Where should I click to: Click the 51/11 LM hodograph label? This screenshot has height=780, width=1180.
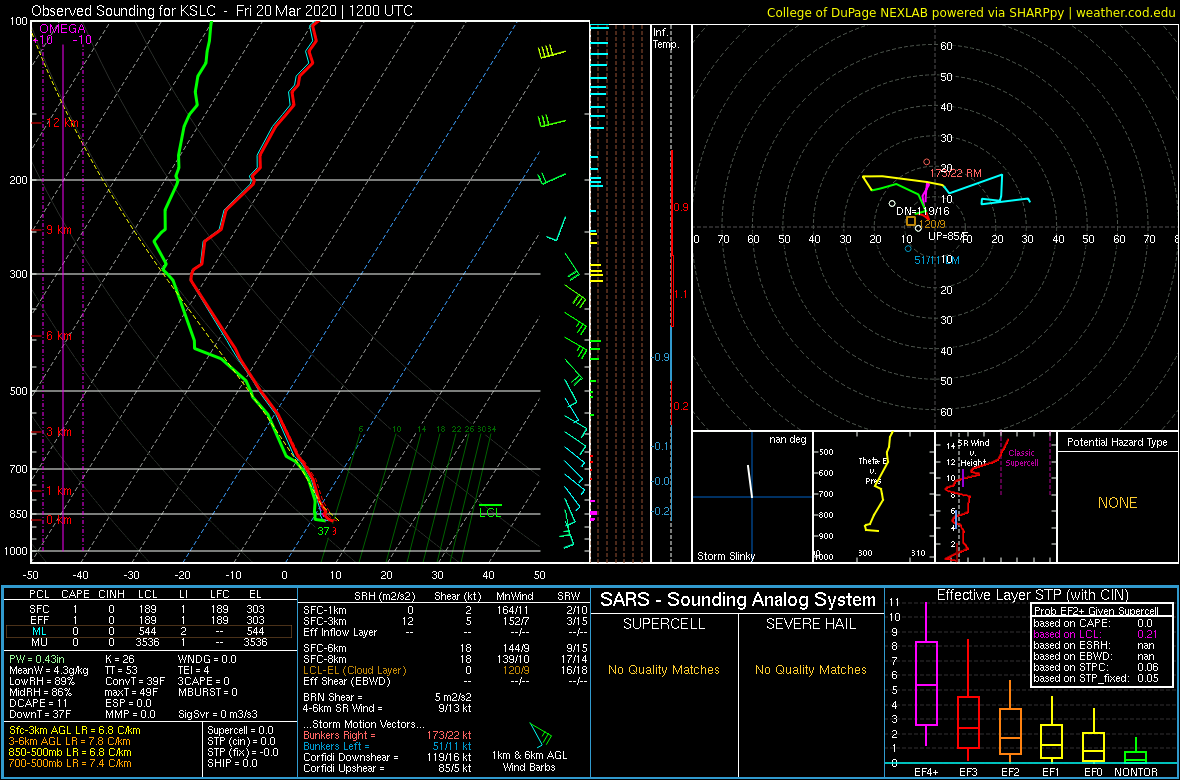pyautogui.click(x=936, y=260)
